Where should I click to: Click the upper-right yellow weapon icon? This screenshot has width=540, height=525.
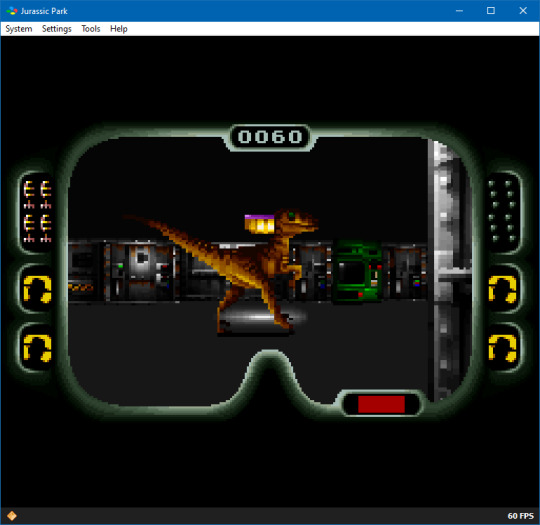(x=502, y=289)
